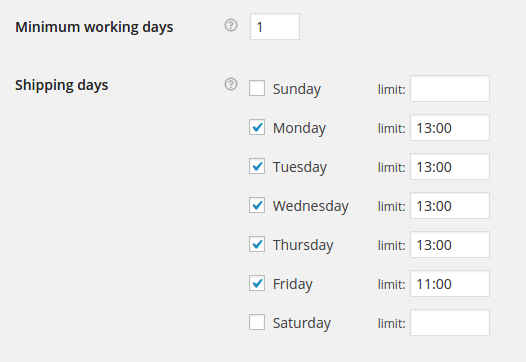The height and width of the screenshot is (362, 526).
Task: Uncheck the Tuesday shipping day
Action: click(257, 166)
